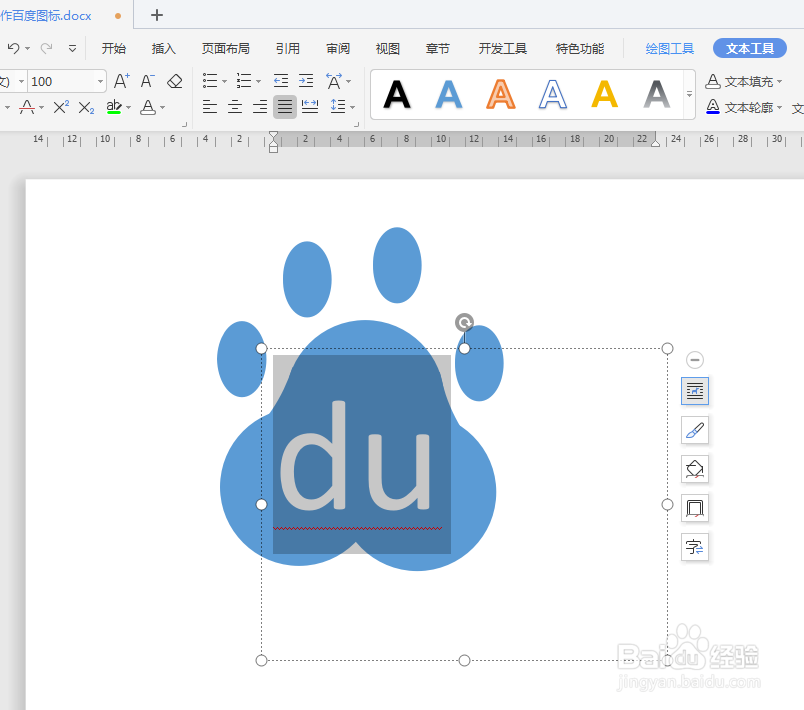Click the font color A icon
Screen dimensions: 804x710
pos(148,107)
